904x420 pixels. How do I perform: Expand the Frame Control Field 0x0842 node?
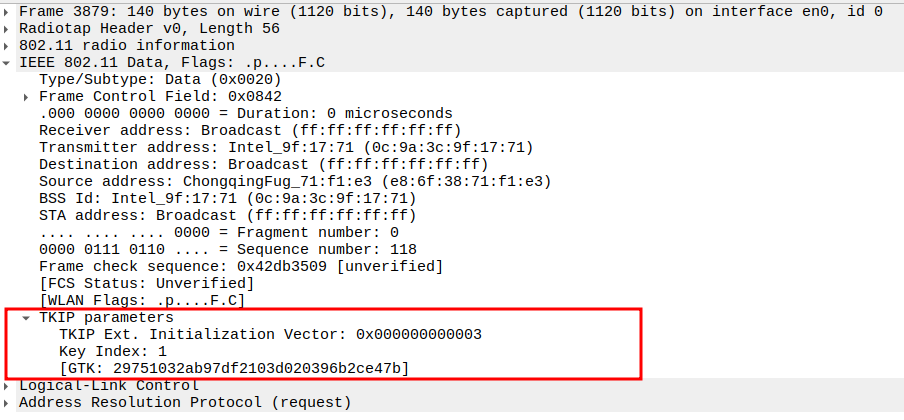click(27, 96)
